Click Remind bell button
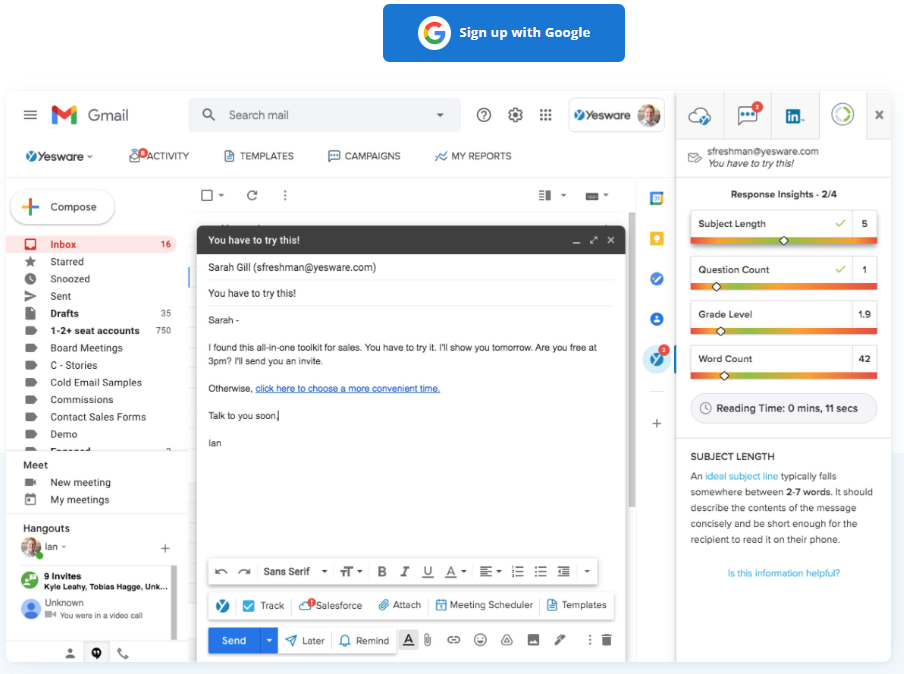The height and width of the screenshot is (674, 904). [x=364, y=641]
